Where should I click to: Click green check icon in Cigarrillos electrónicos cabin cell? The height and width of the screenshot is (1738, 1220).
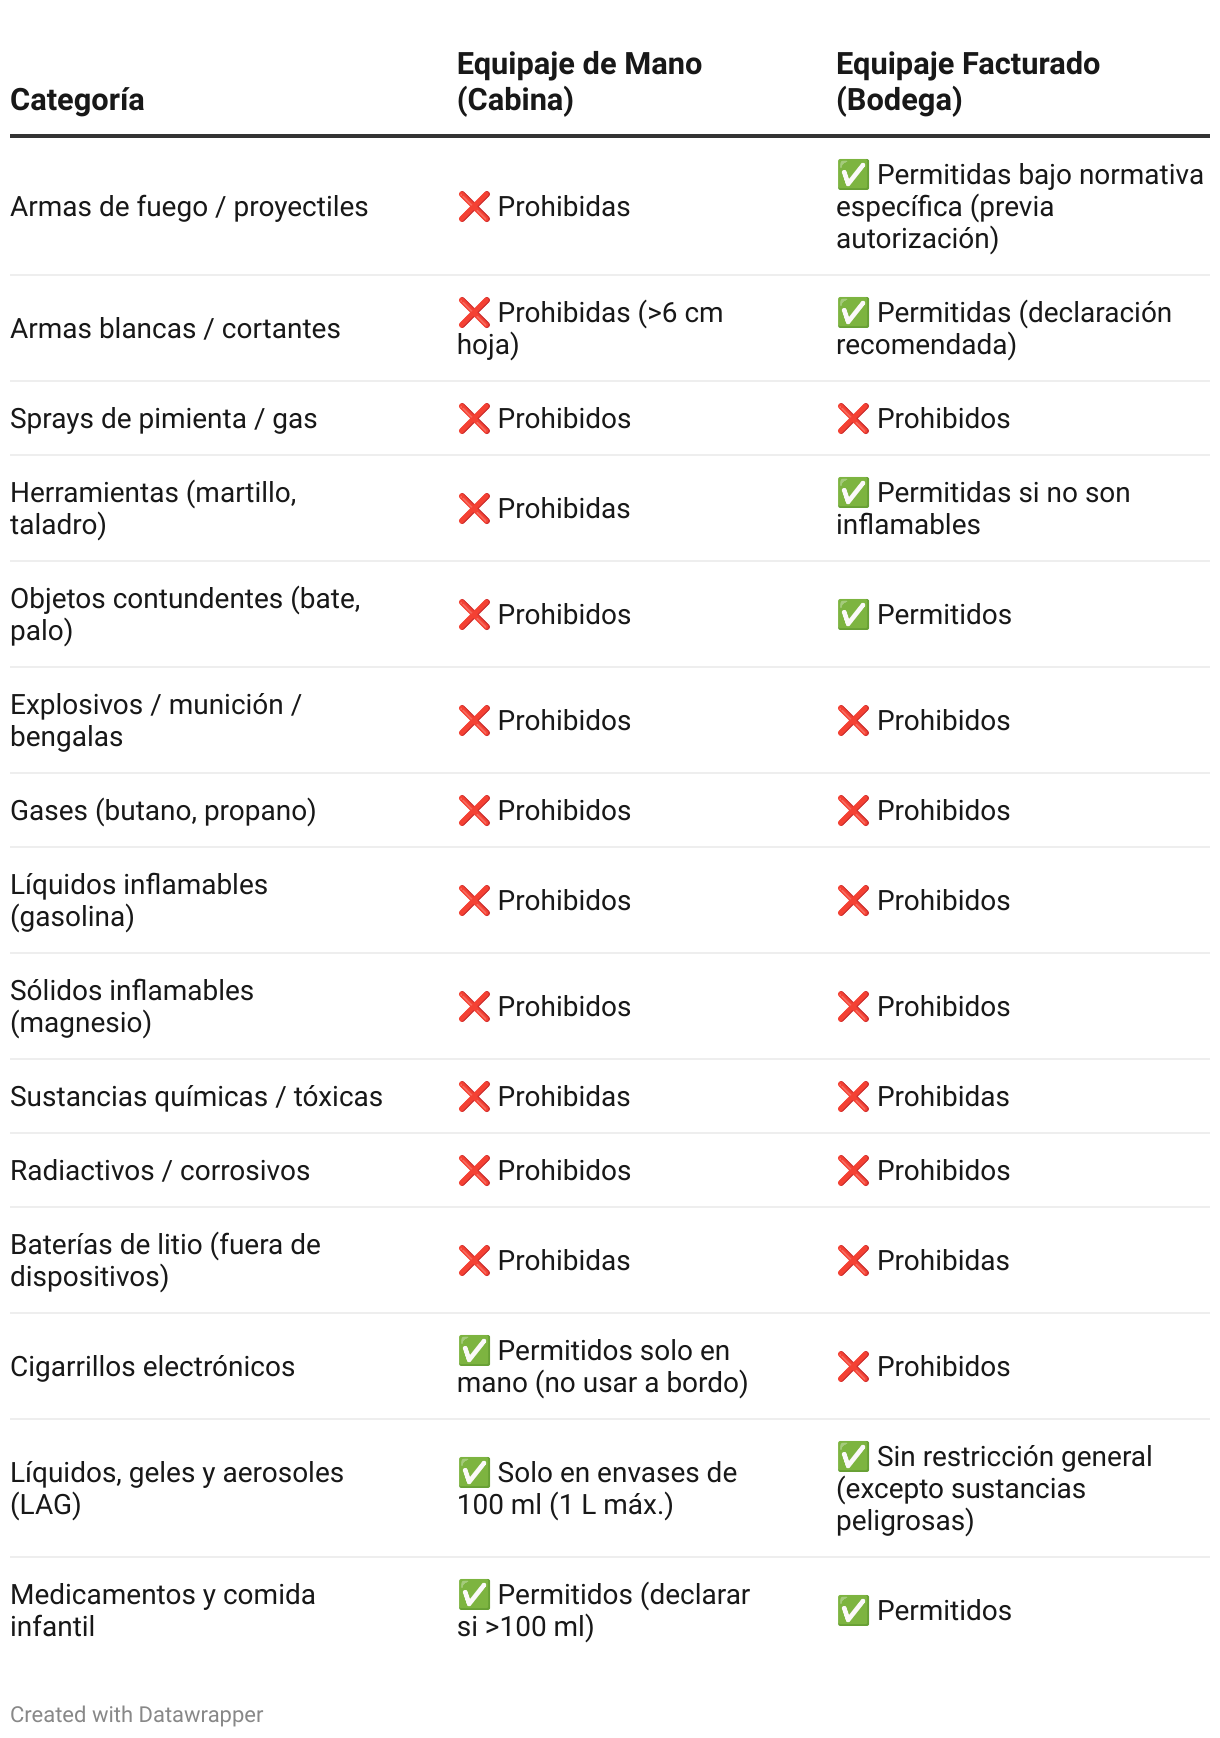(x=474, y=1351)
